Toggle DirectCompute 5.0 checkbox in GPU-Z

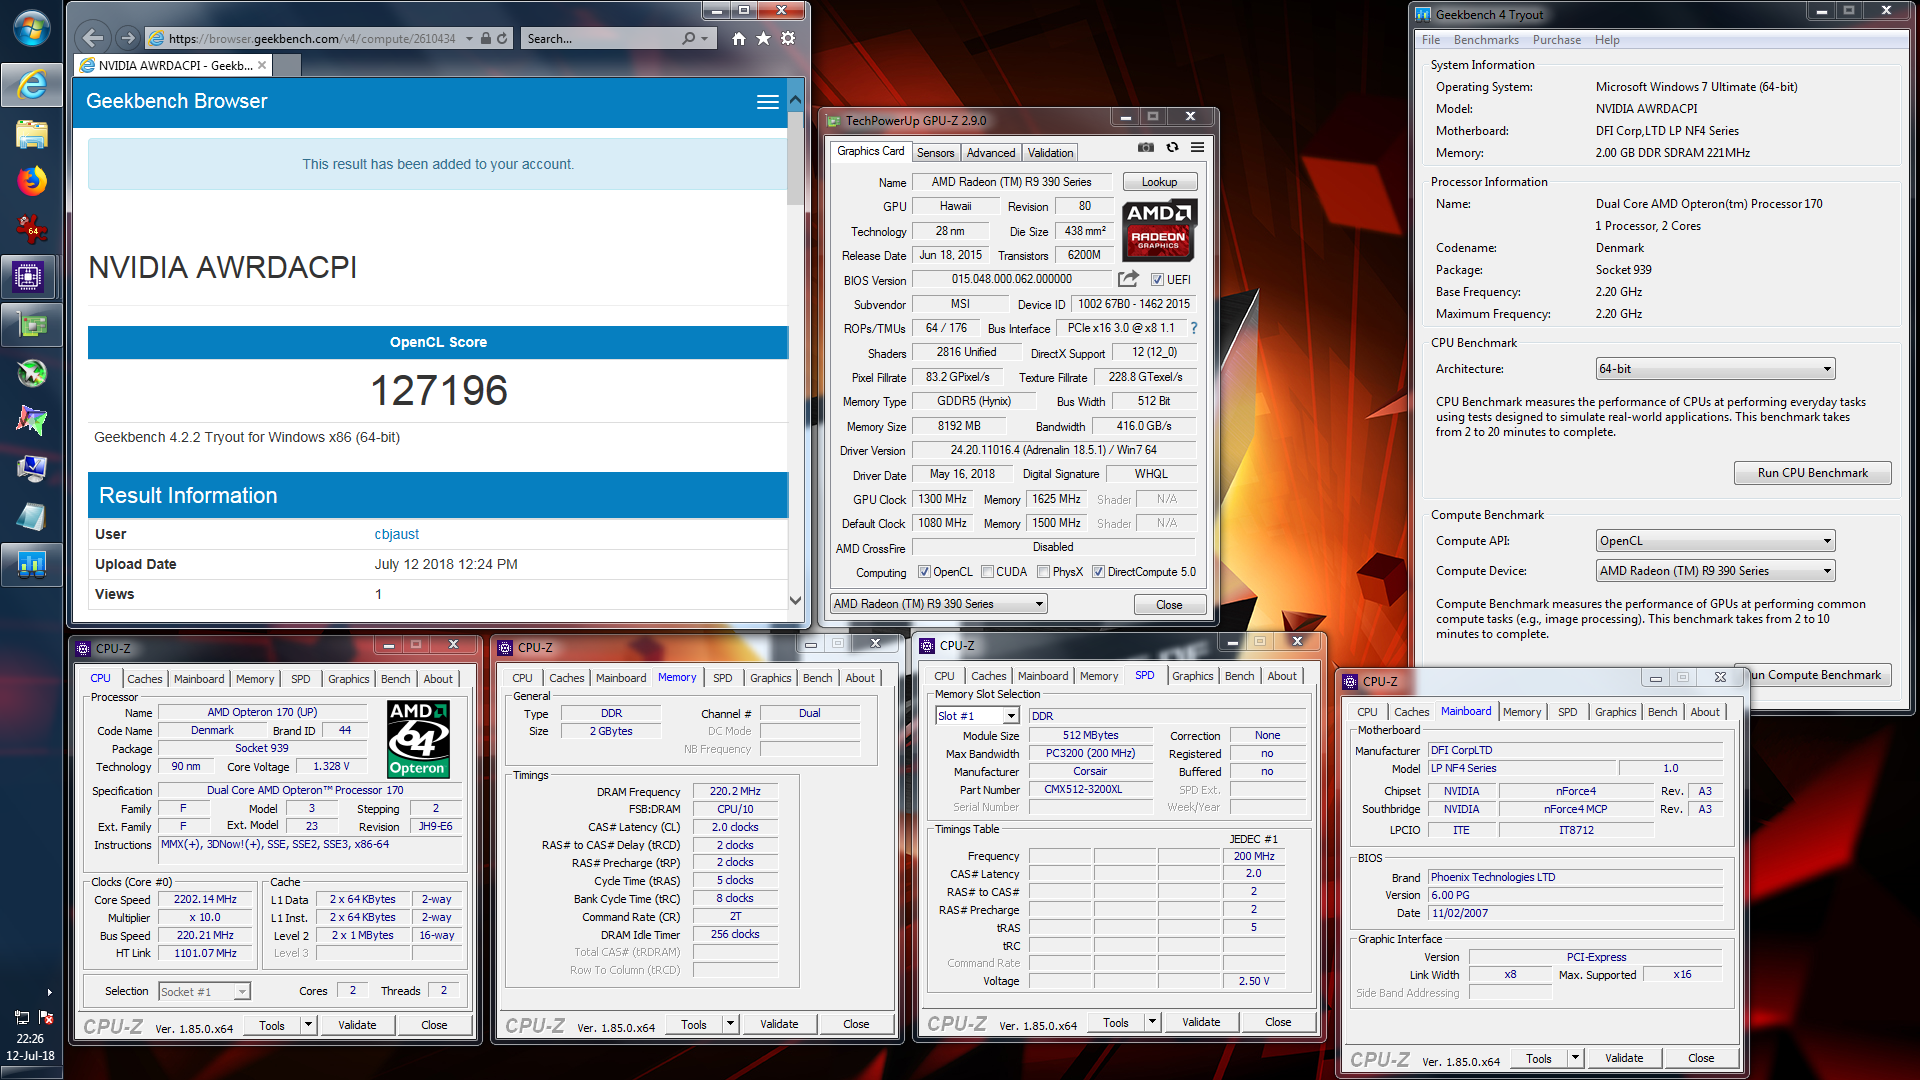click(x=1098, y=572)
